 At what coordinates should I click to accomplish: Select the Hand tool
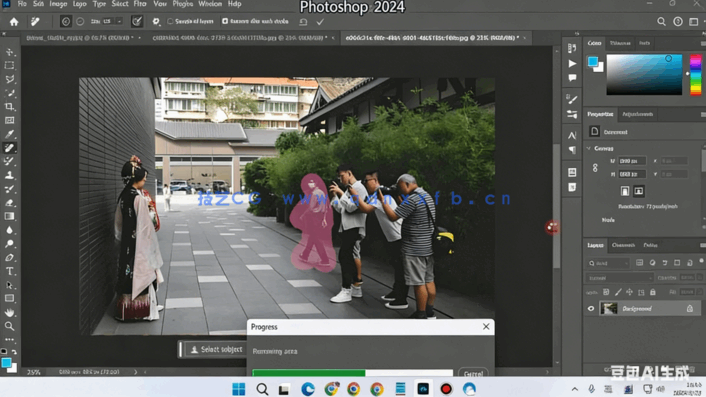click(x=9, y=312)
